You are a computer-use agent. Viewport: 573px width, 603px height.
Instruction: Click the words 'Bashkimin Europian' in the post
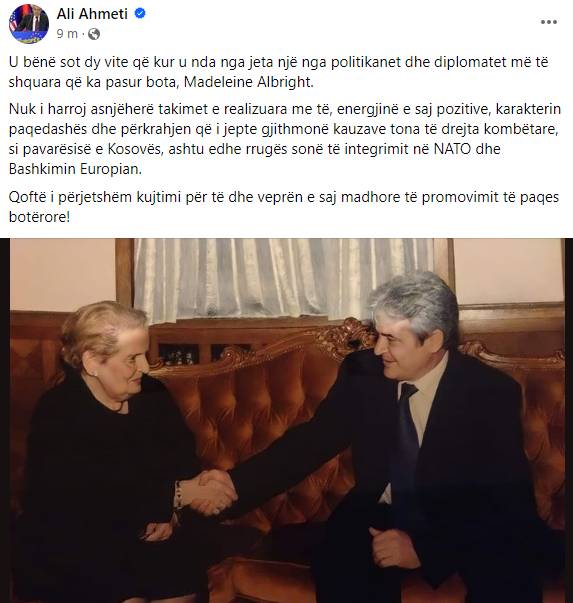pyautogui.click(x=75, y=169)
